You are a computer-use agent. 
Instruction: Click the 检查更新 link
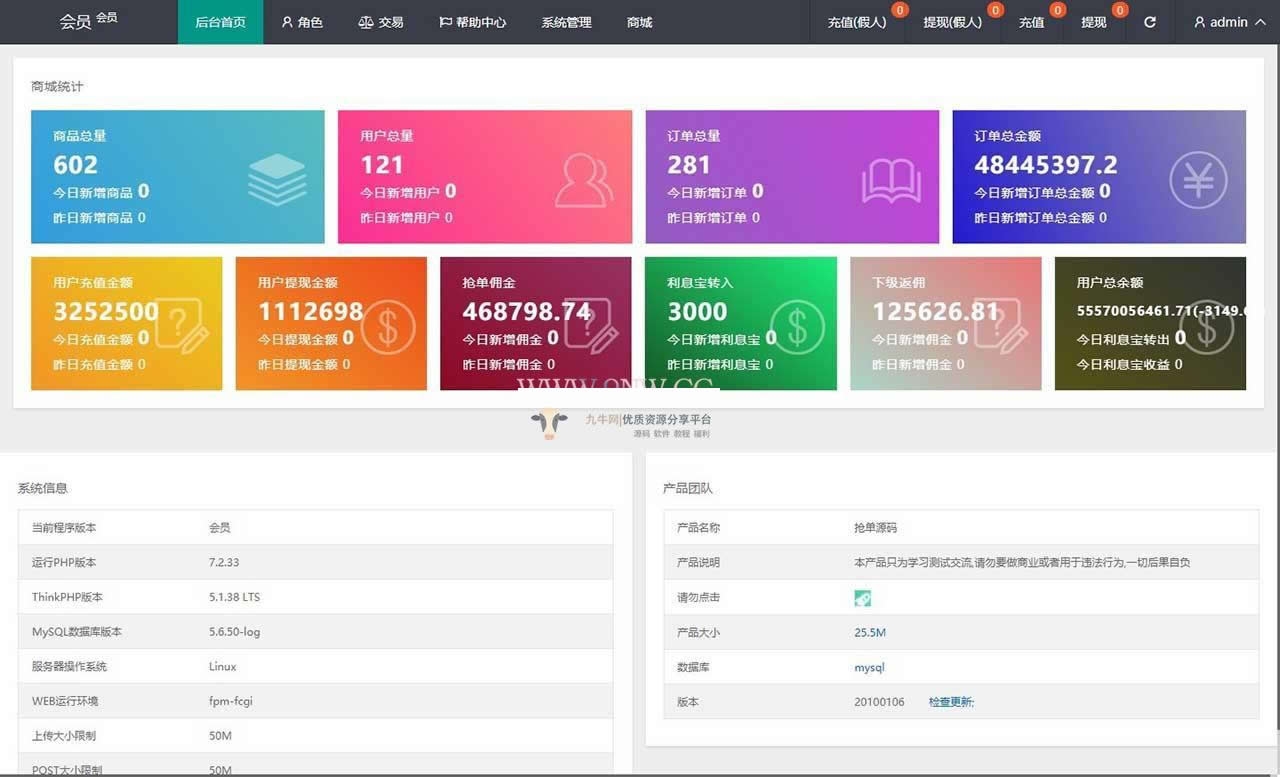pyautogui.click(x=951, y=702)
